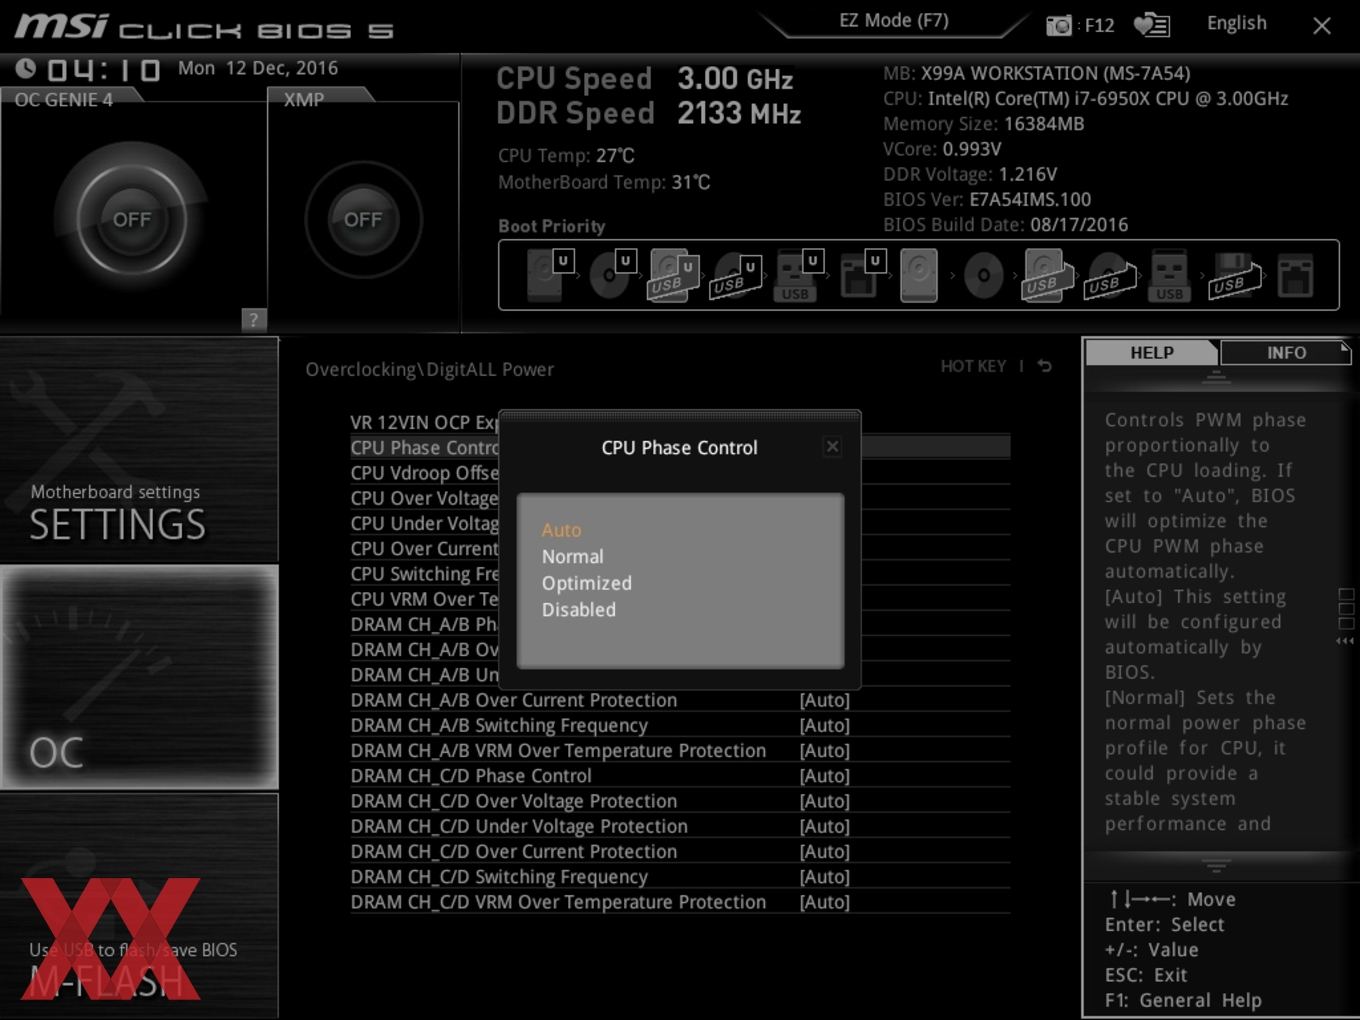Click the HOT KEY label
Viewport: 1360px width, 1020px height.
click(973, 366)
